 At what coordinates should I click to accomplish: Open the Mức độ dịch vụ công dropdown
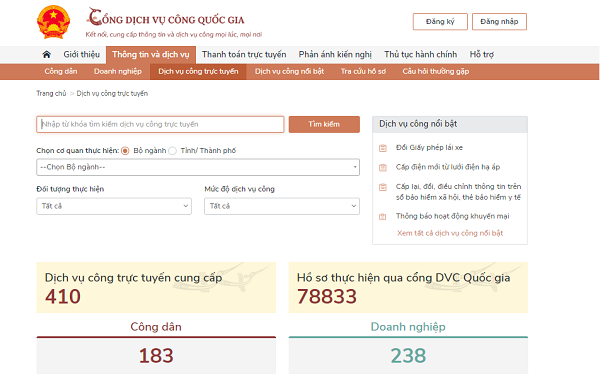tap(282, 206)
